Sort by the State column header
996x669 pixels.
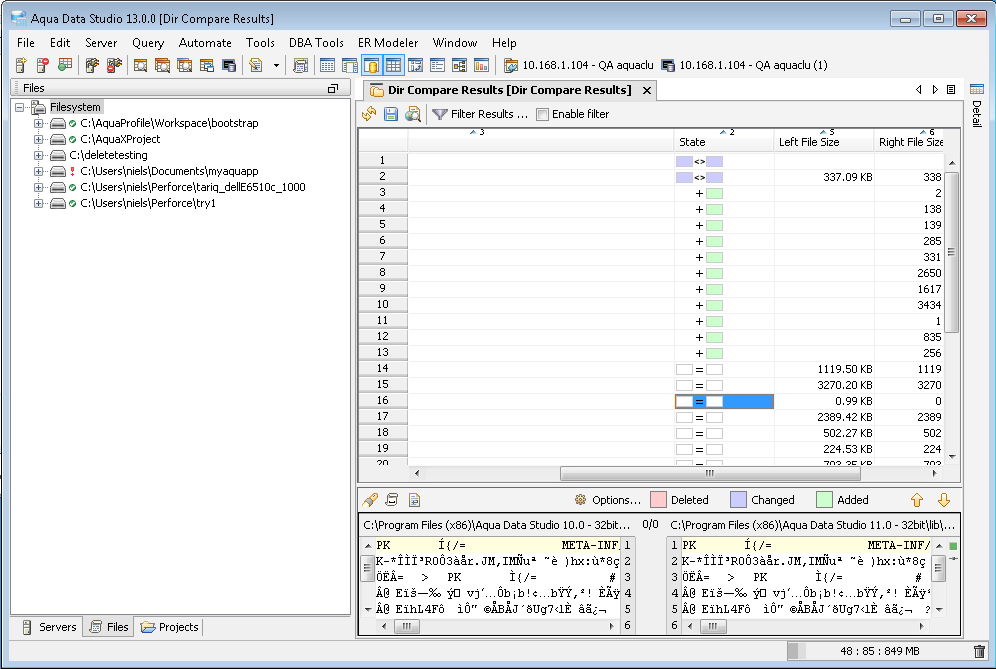pos(723,140)
